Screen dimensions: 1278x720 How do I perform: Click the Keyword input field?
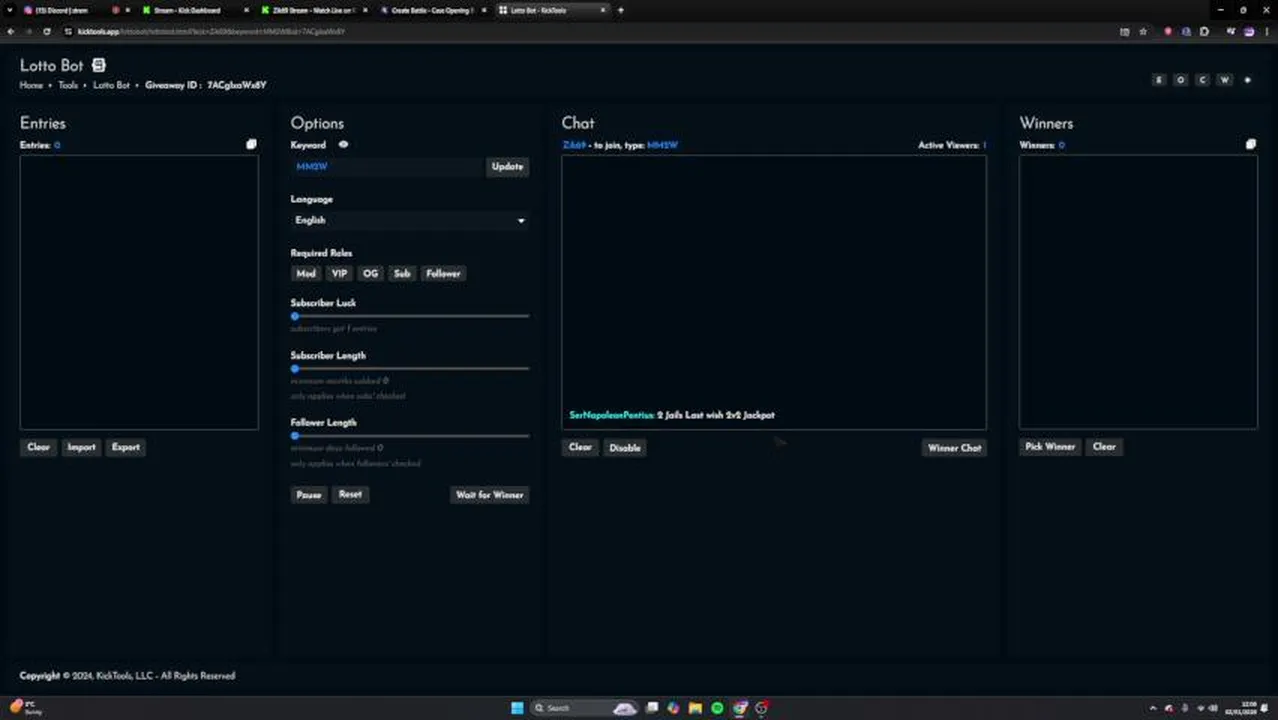387,167
